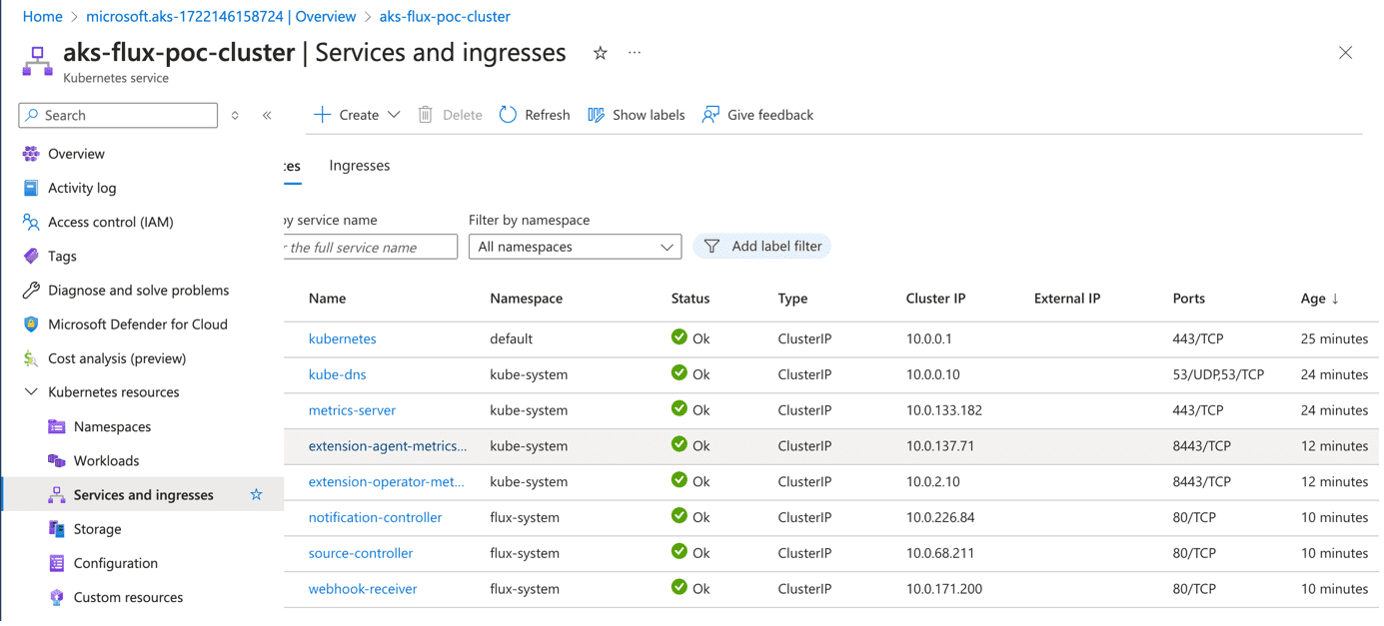Viewport: 1384px width, 626px height.
Task: Open Custom resources in the sidebar
Action: coord(128,597)
